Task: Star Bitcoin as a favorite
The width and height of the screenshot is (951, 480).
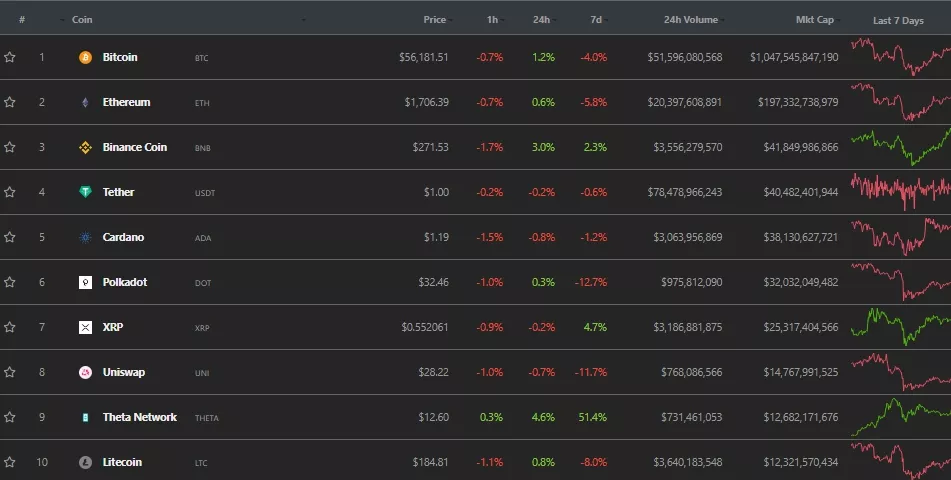Action: click(10, 58)
